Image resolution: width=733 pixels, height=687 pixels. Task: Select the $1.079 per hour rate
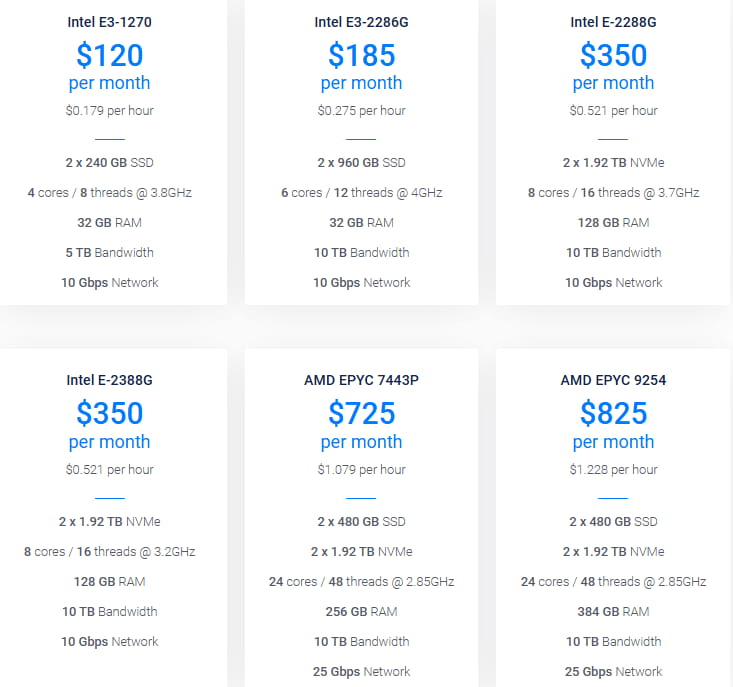[361, 470]
